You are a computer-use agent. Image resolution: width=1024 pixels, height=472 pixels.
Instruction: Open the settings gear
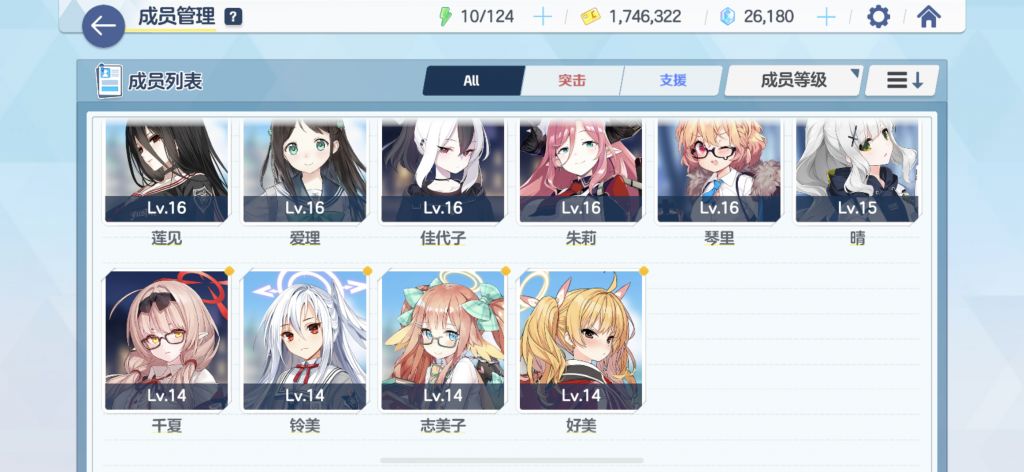(878, 17)
